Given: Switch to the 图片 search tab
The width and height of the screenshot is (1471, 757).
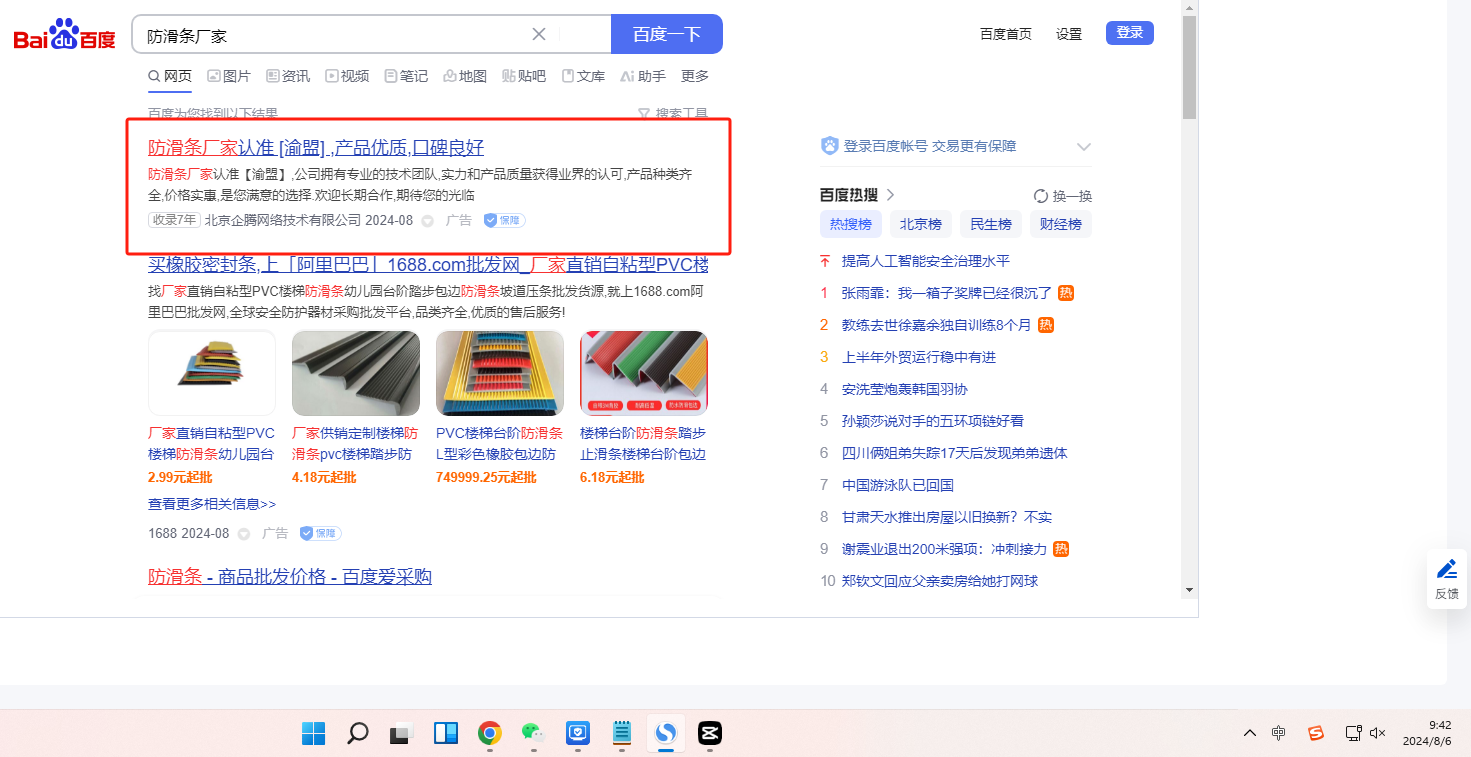Looking at the screenshot, I should click(229, 76).
